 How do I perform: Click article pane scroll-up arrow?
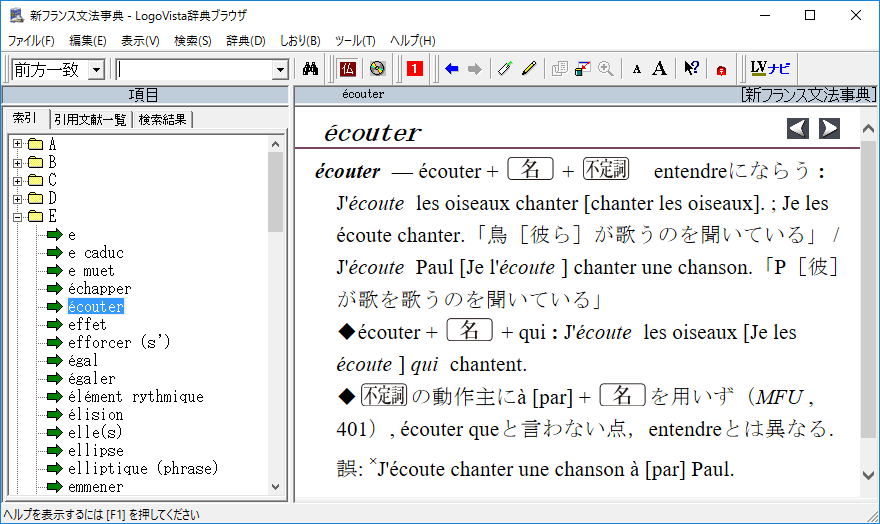[868, 129]
